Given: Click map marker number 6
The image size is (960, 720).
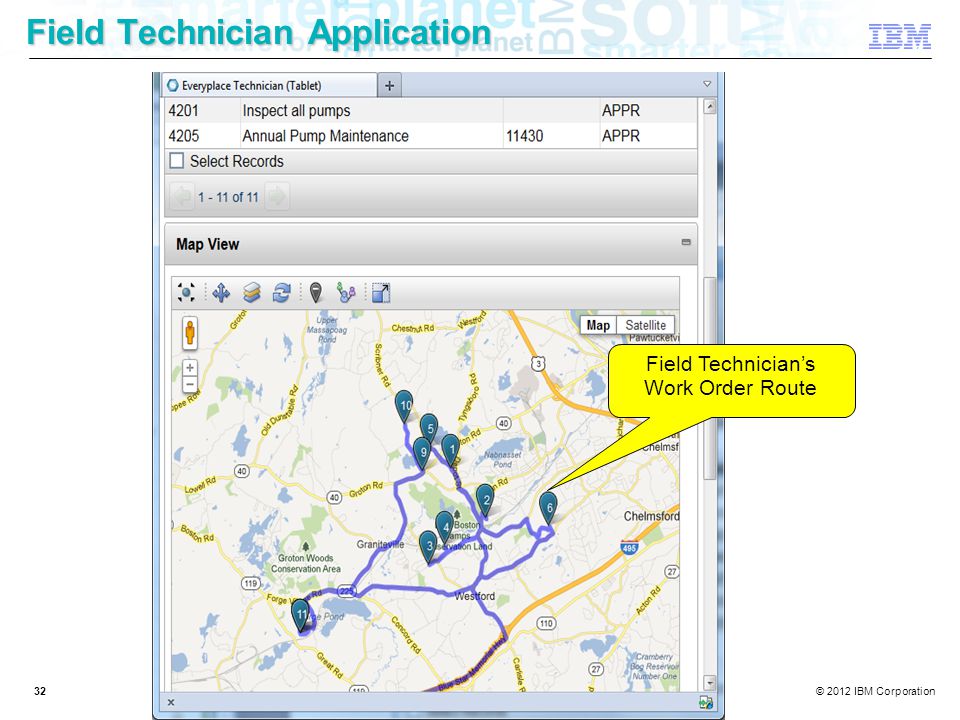Looking at the screenshot, I should pyautogui.click(x=549, y=508).
